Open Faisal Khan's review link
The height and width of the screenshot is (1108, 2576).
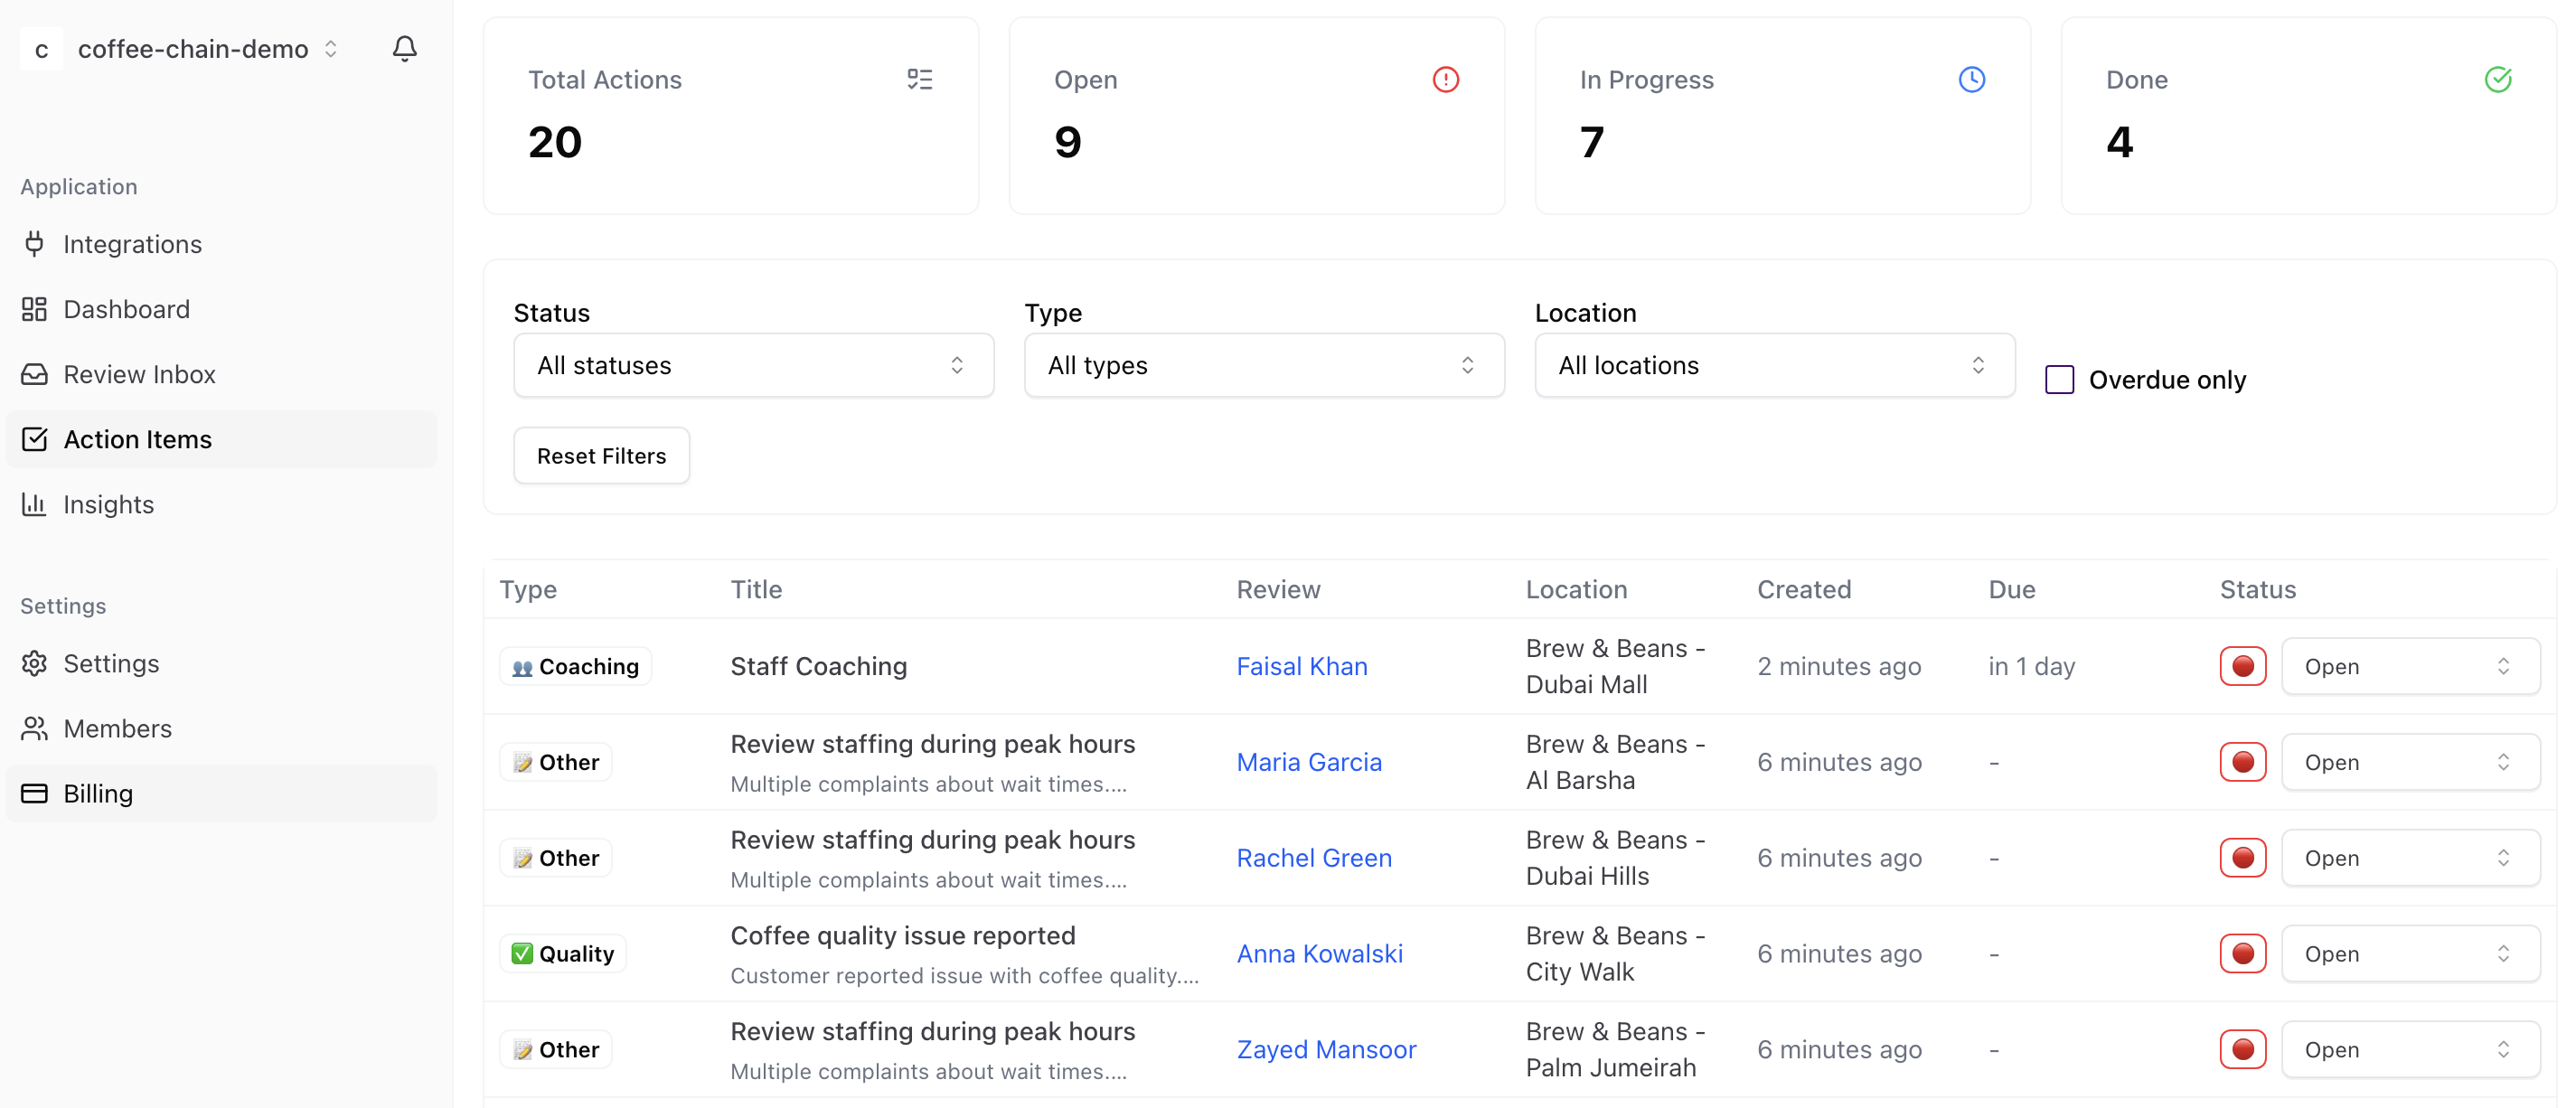[x=1301, y=665]
